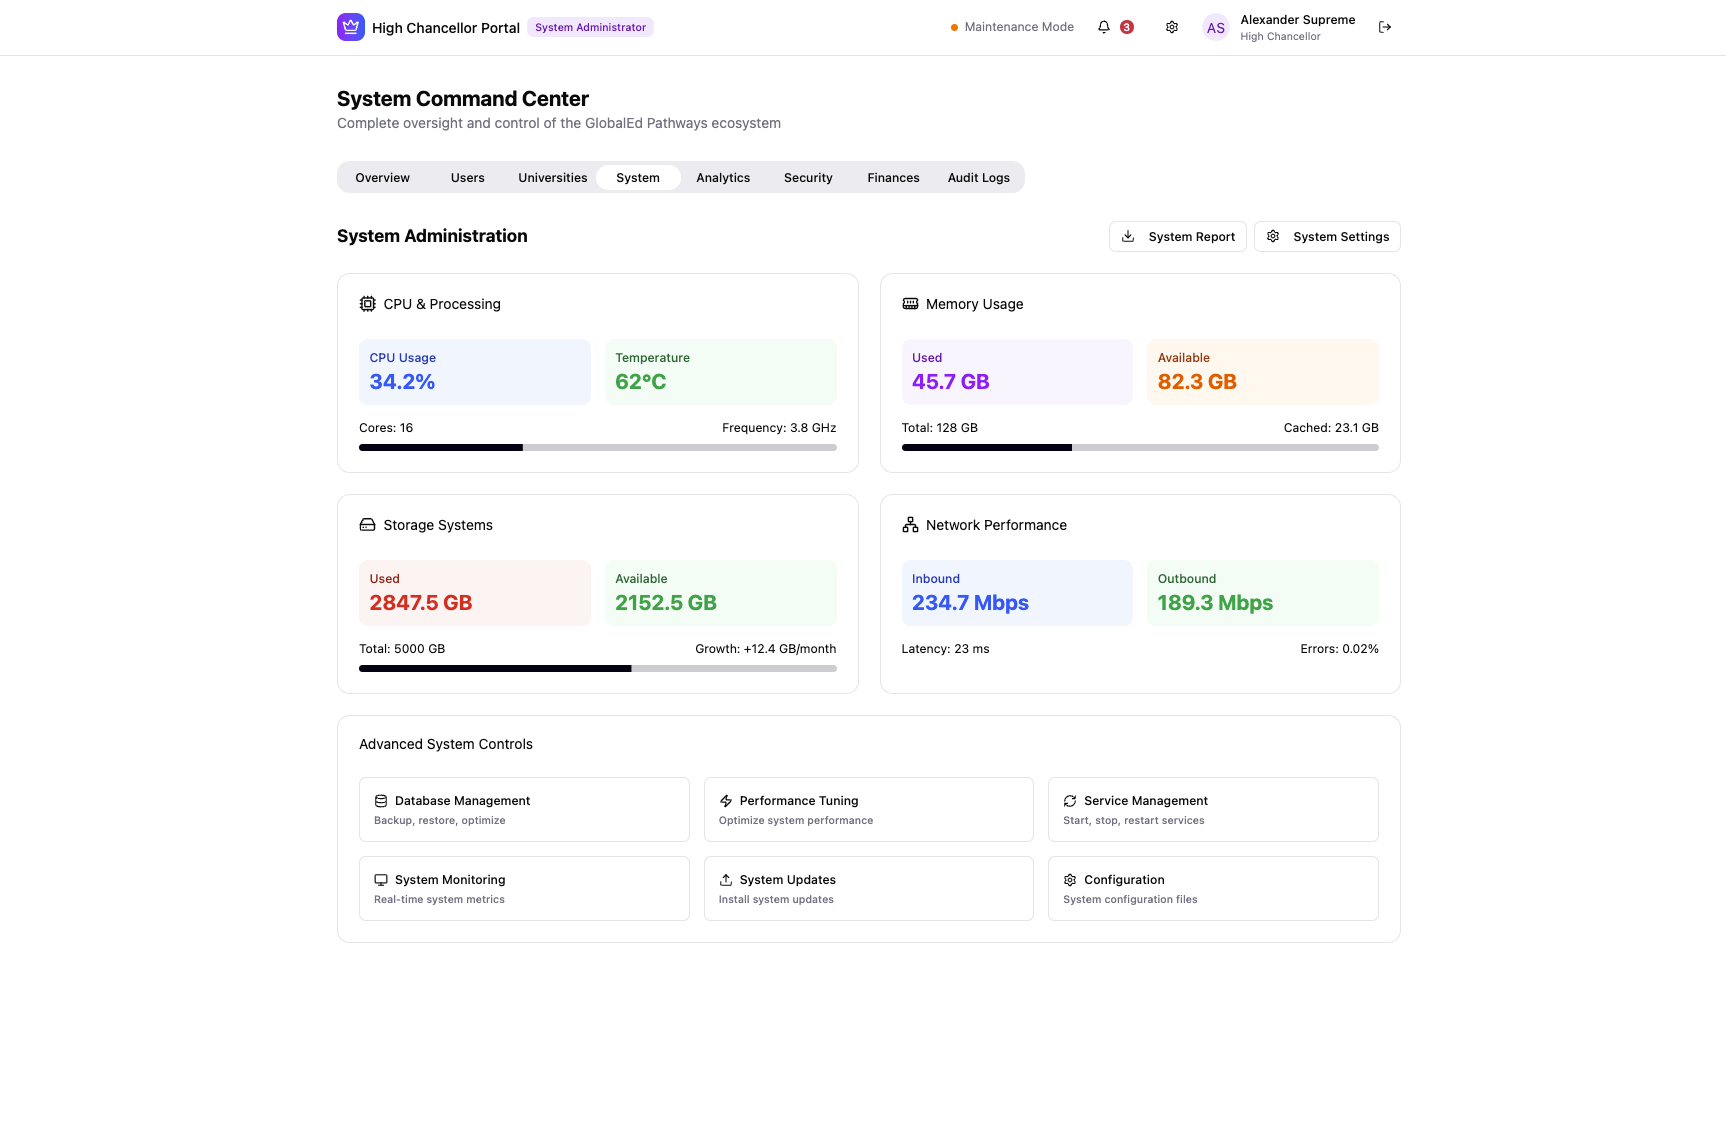Click the Memory Usage icon
The image size is (1726, 1148).
click(910, 304)
